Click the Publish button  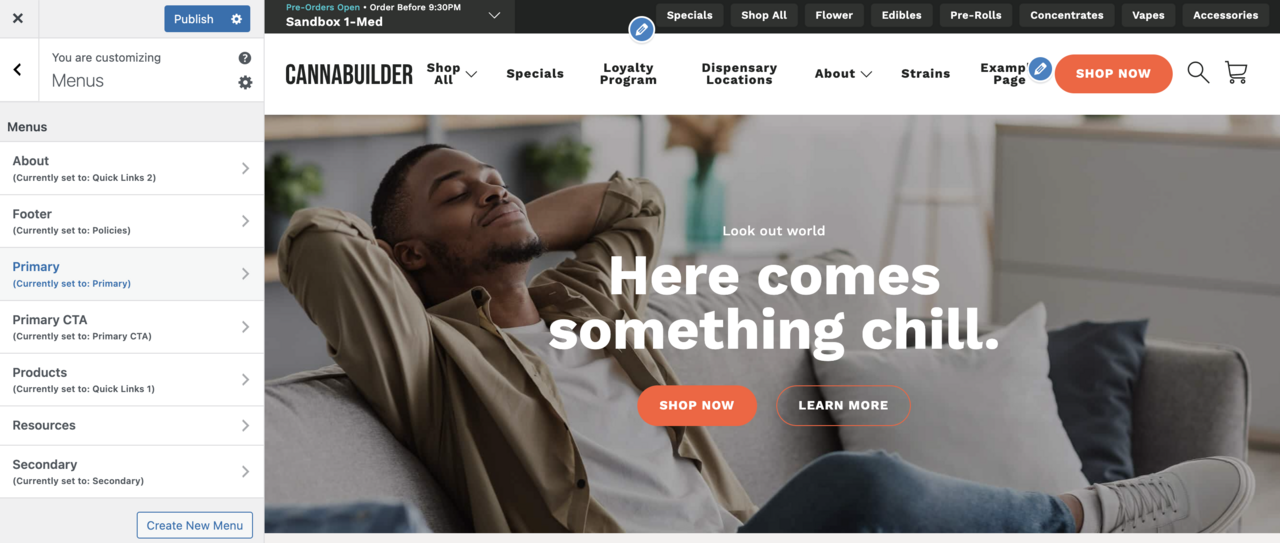(x=194, y=19)
